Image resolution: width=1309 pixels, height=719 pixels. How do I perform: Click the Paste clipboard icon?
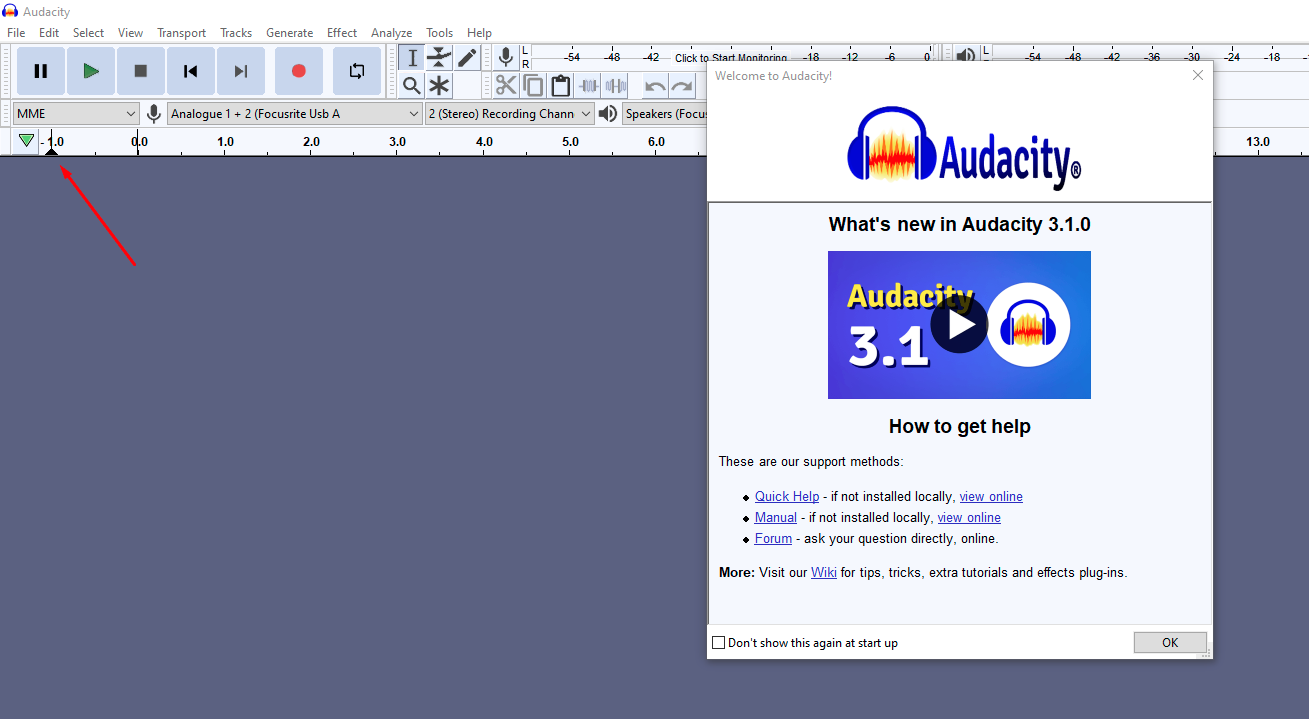[560, 86]
